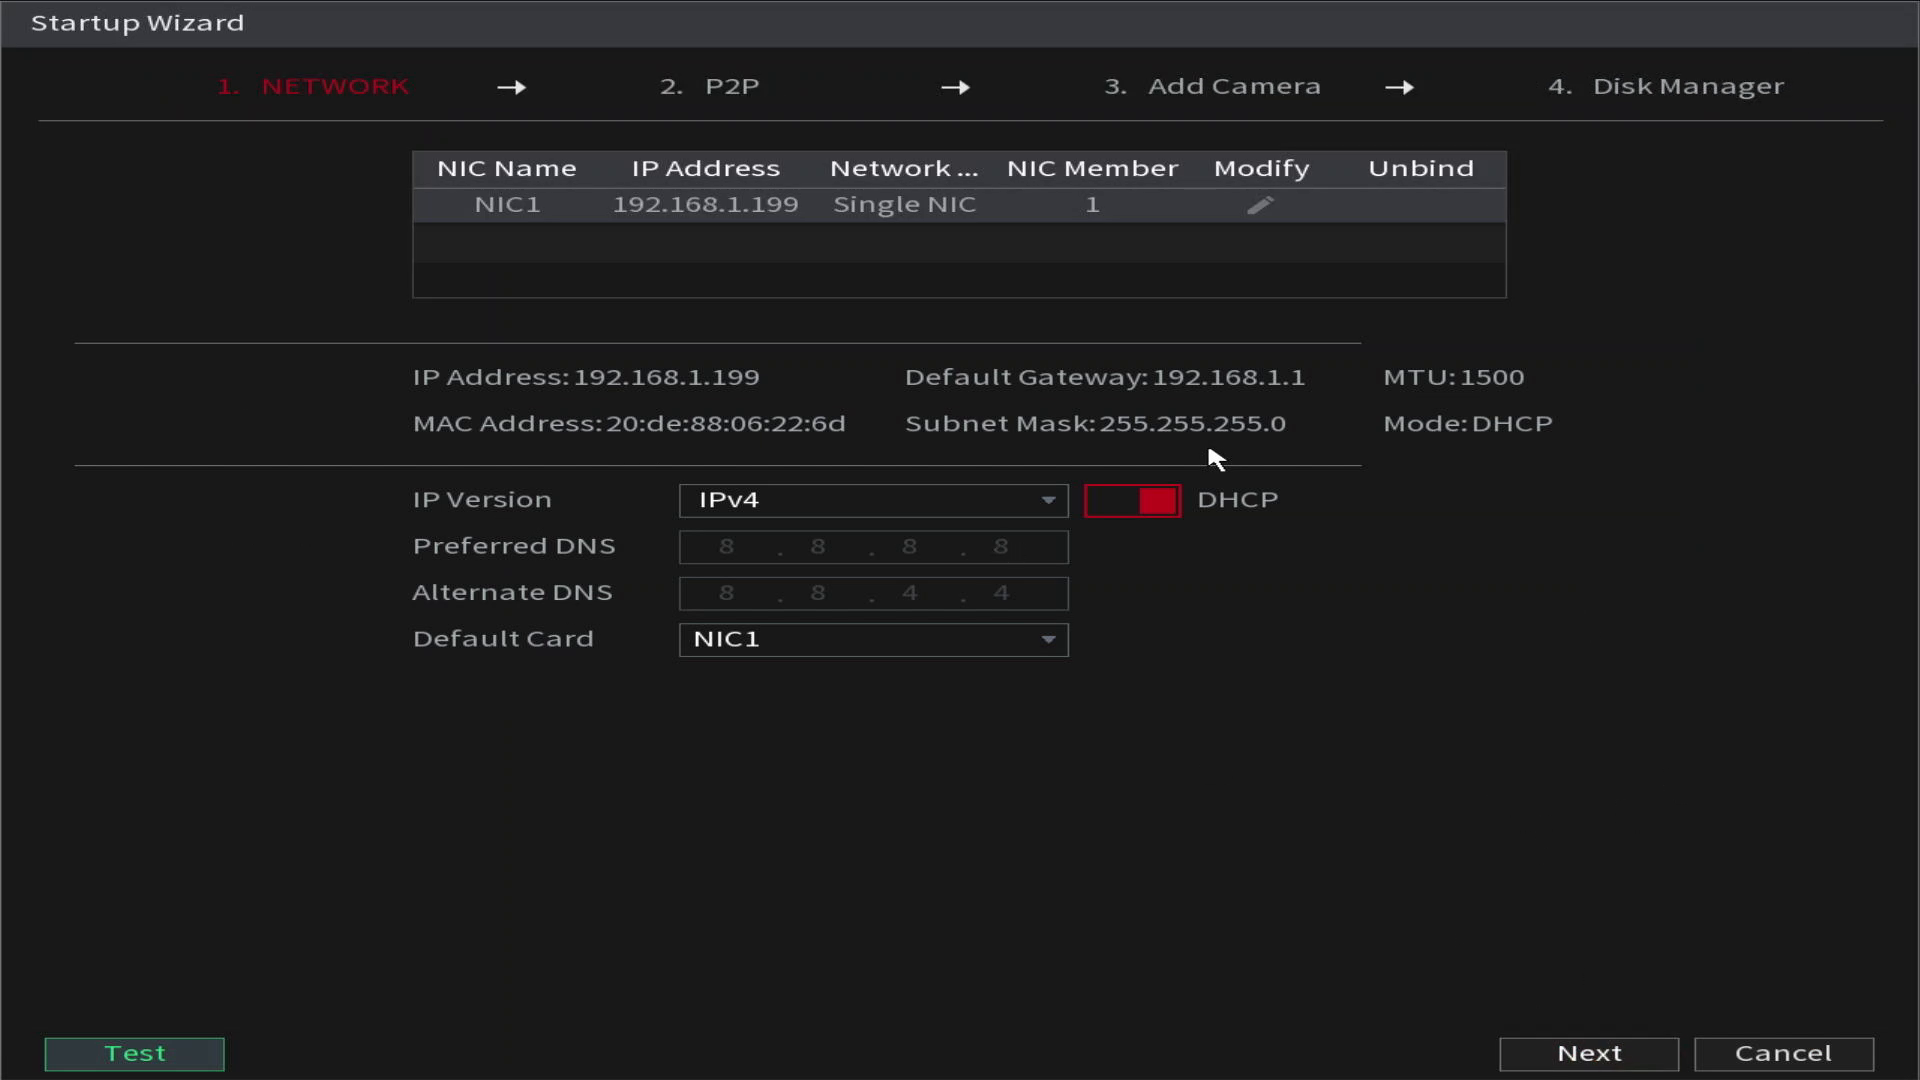Open the Default Card dropdown

[x=873, y=640]
